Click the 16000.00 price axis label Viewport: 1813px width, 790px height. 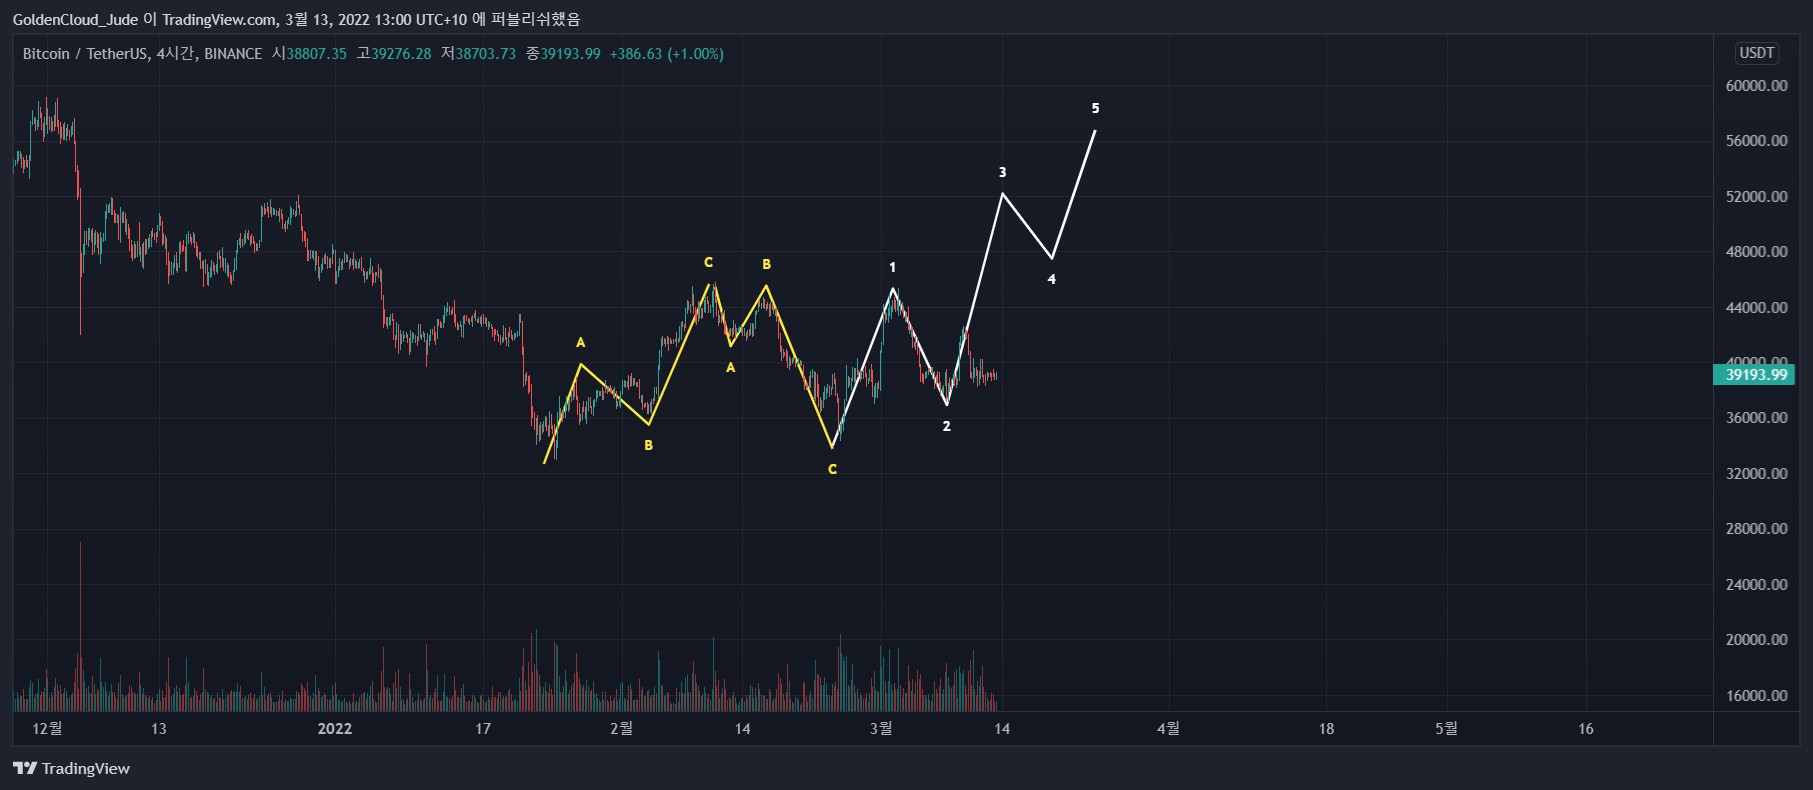1756,696
